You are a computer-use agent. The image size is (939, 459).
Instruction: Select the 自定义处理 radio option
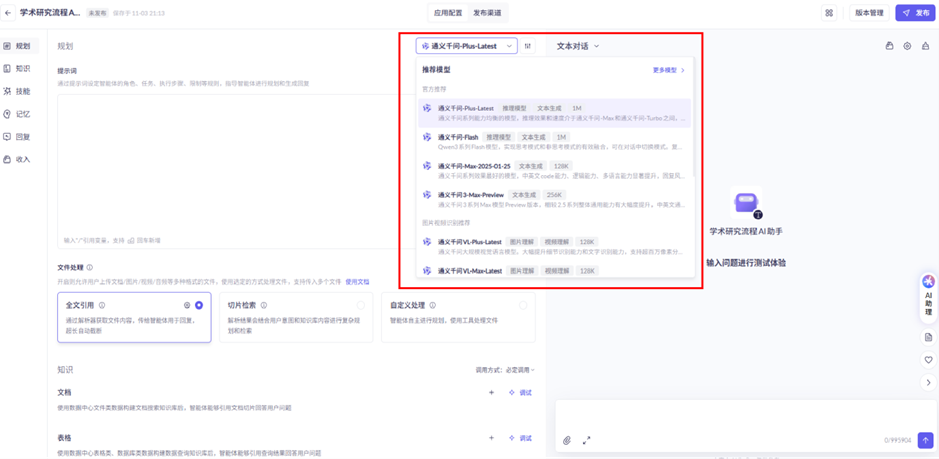(523, 305)
